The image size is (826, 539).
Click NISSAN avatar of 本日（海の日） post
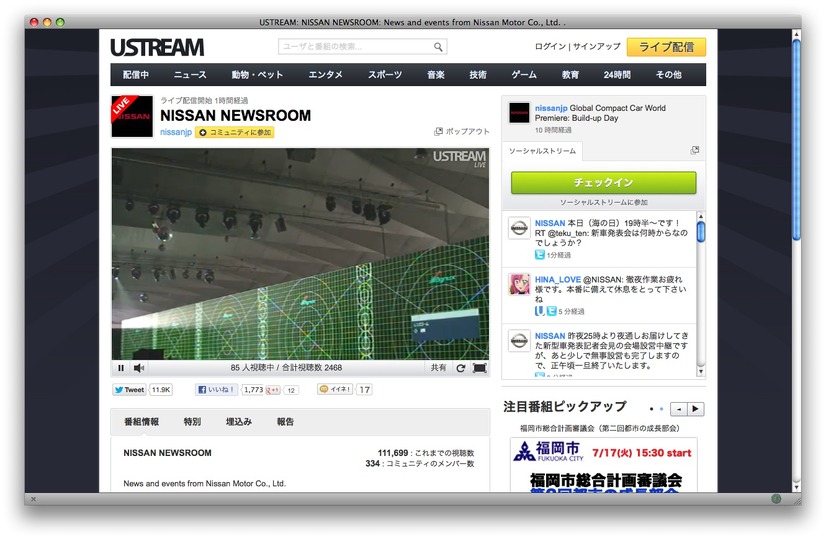(x=519, y=228)
